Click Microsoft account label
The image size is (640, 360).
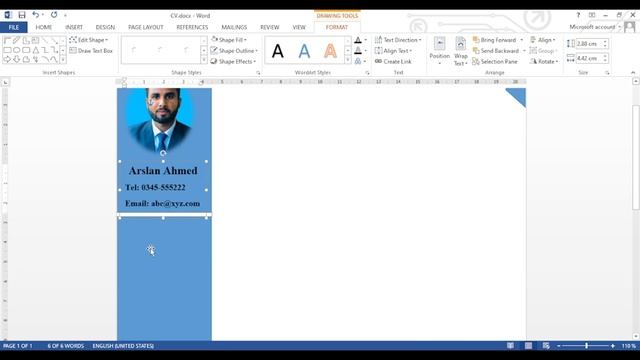(x=592, y=27)
